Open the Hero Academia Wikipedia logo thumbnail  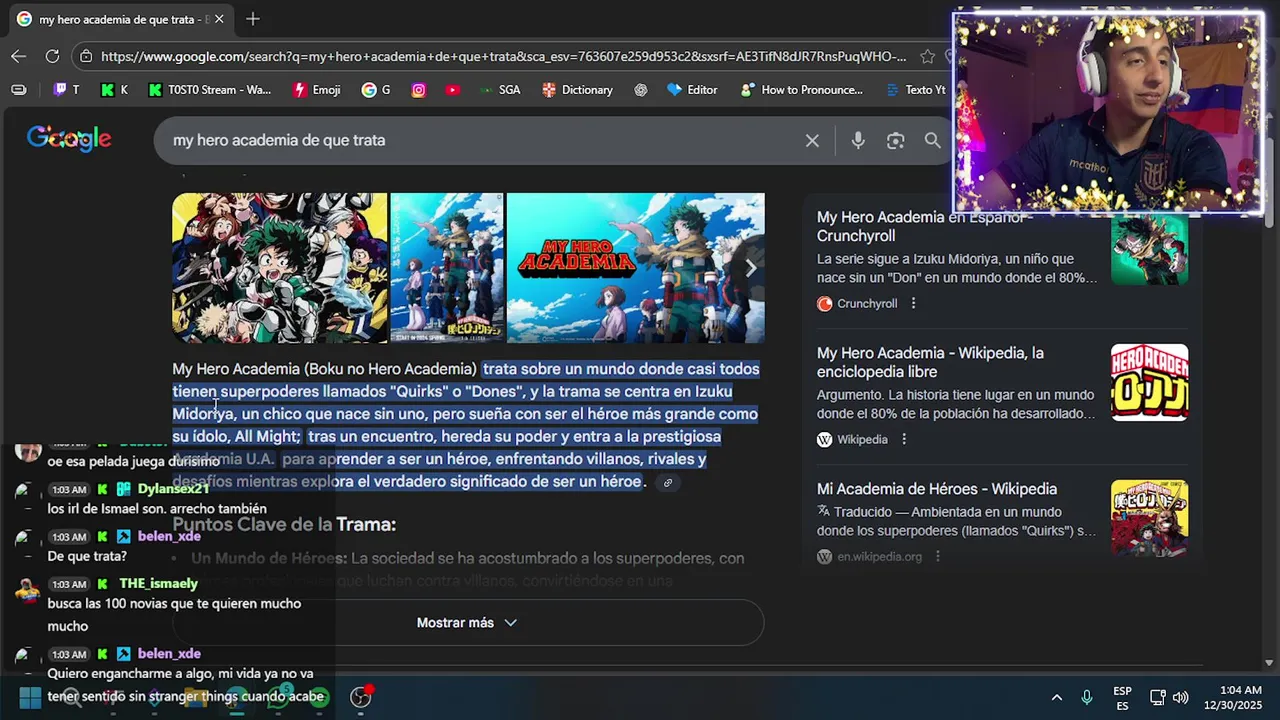coord(1150,382)
